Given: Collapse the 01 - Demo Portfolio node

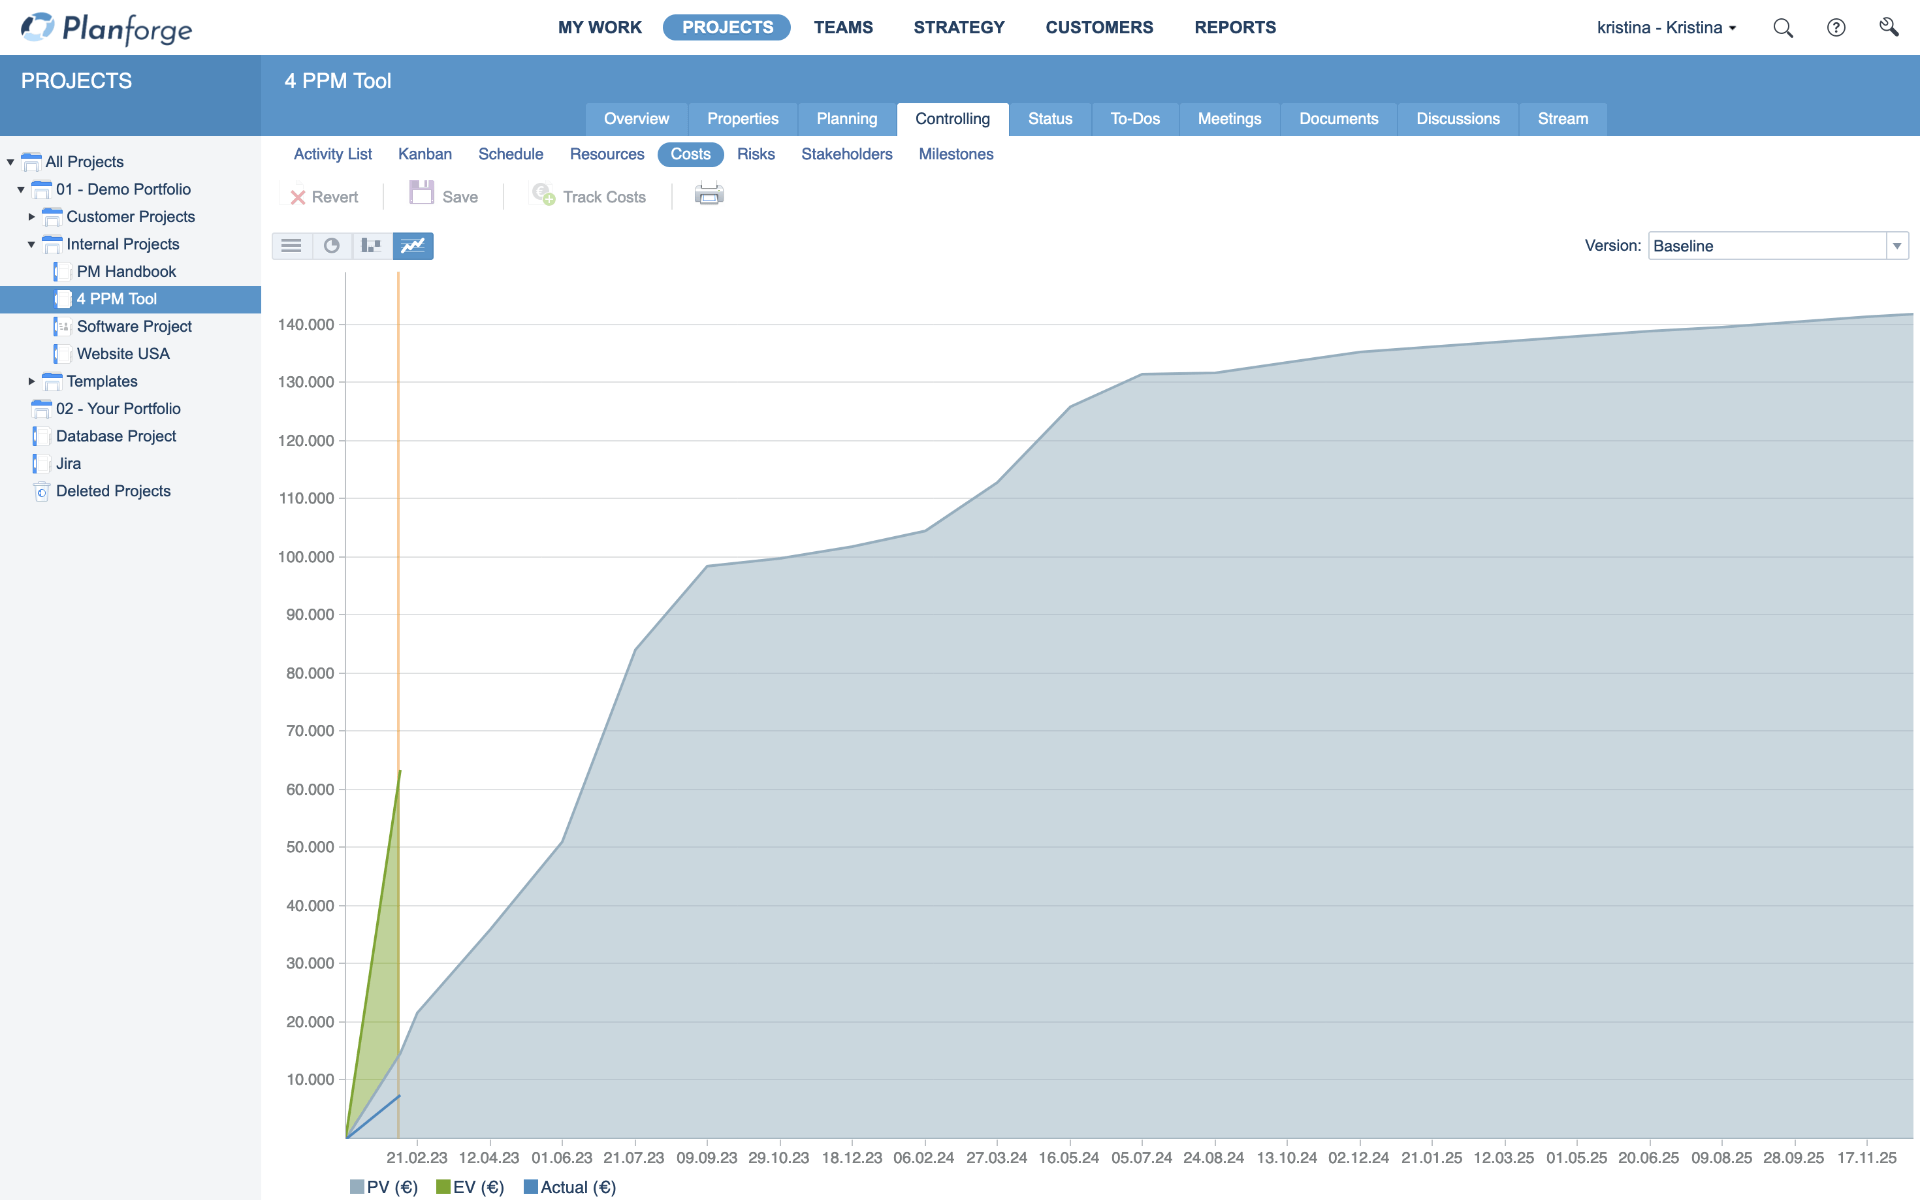Looking at the screenshot, I should tap(21, 189).
